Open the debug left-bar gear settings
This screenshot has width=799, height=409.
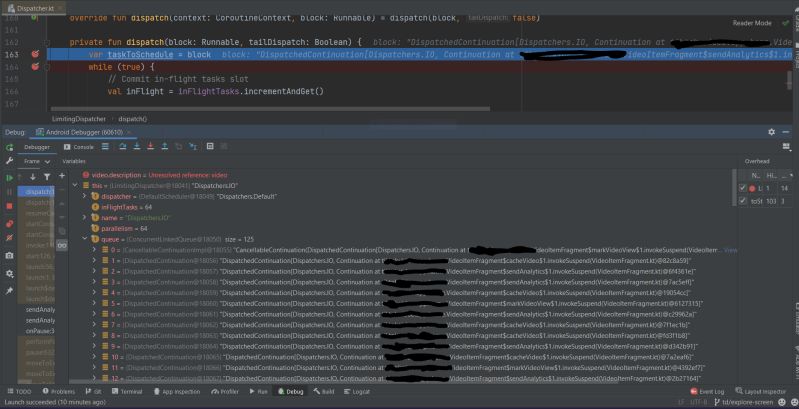point(9,274)
